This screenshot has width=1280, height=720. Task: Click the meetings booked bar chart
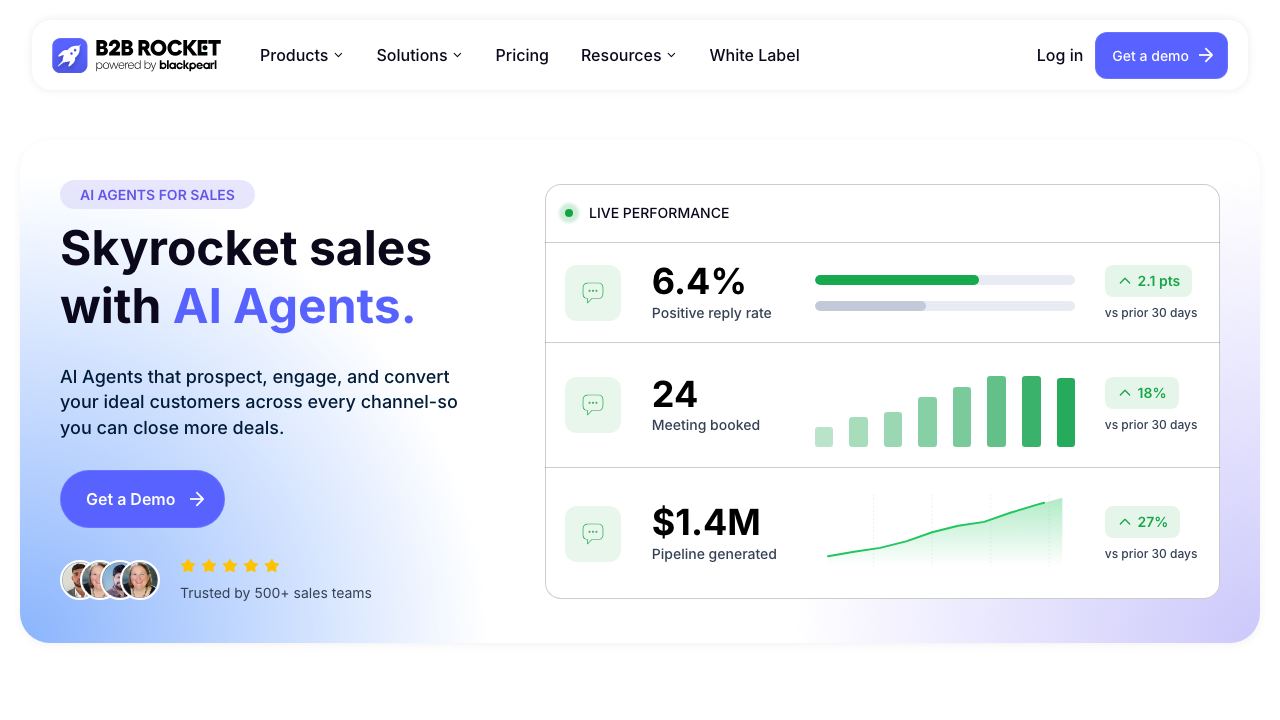click(x=945, y=411)
